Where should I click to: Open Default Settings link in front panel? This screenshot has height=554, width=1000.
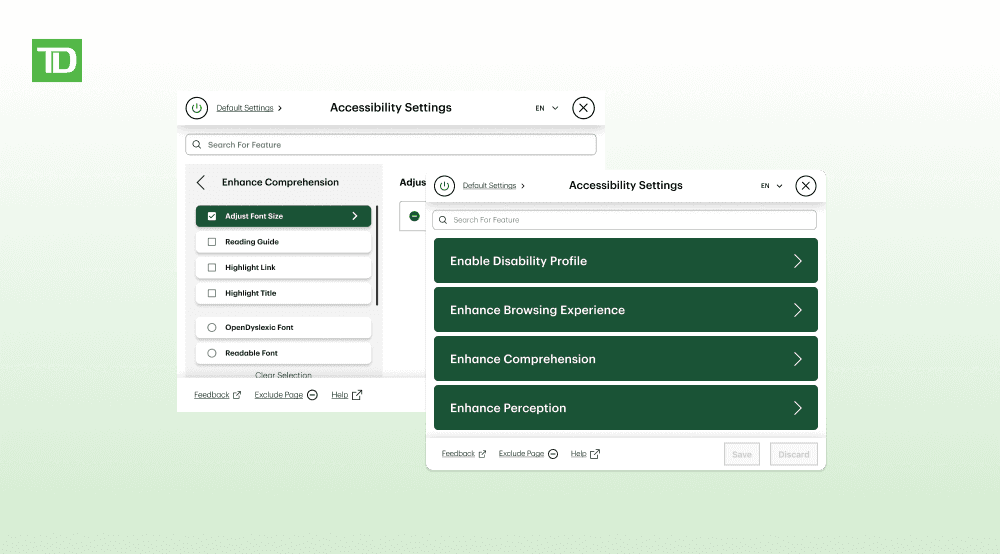point(489,186)
